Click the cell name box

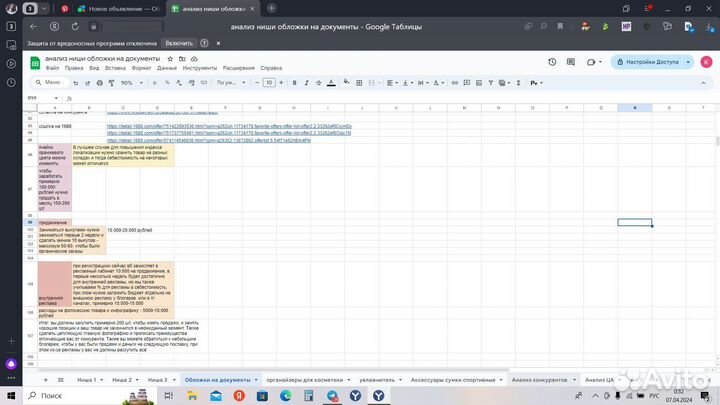[x=35, y=98]
